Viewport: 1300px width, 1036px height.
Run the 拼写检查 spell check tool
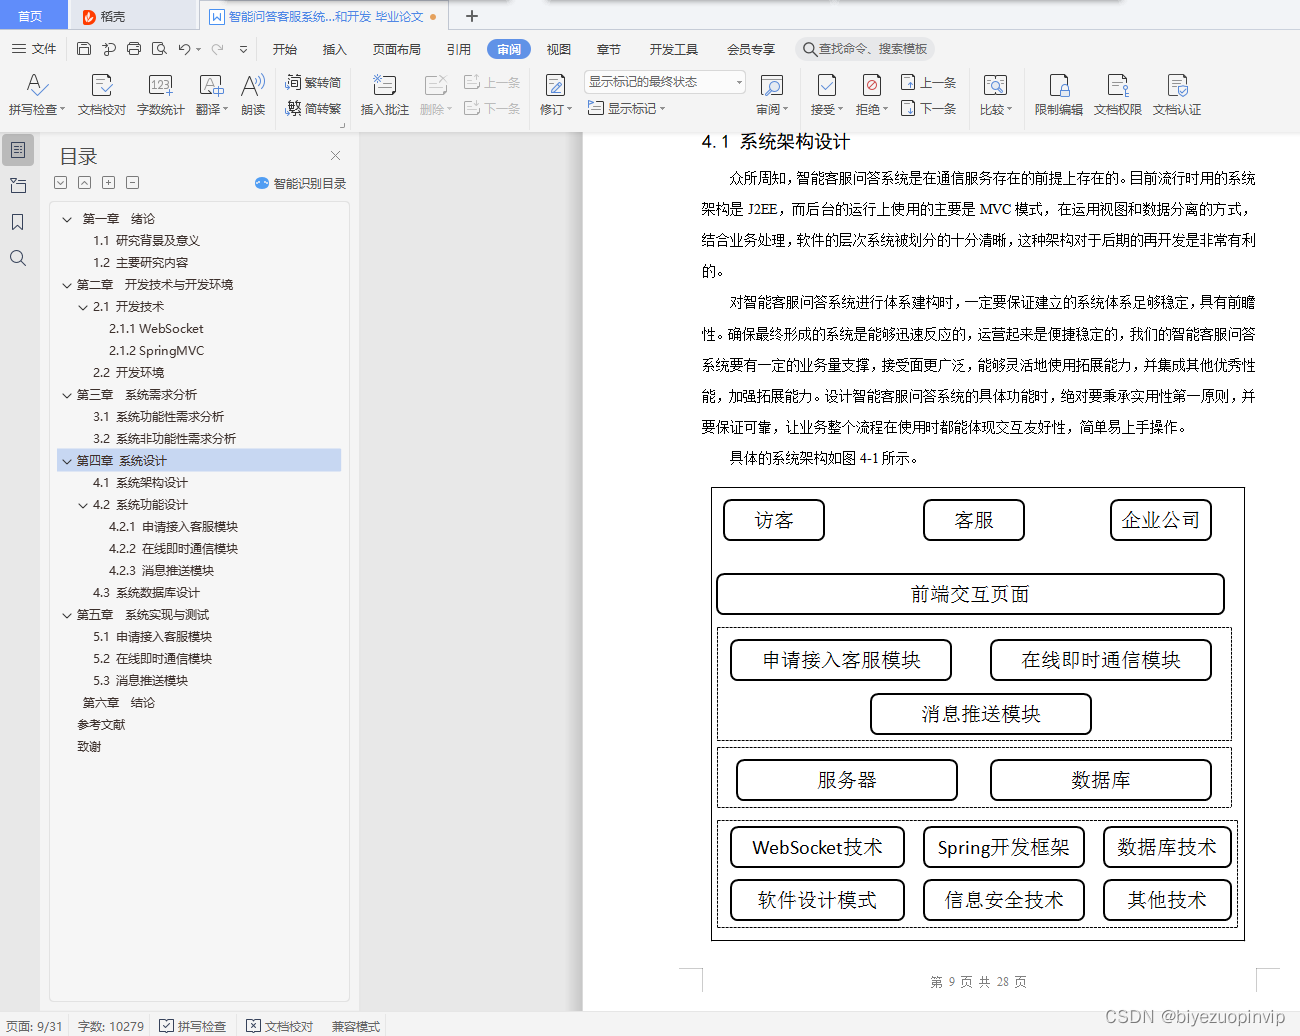coord(35,95)
